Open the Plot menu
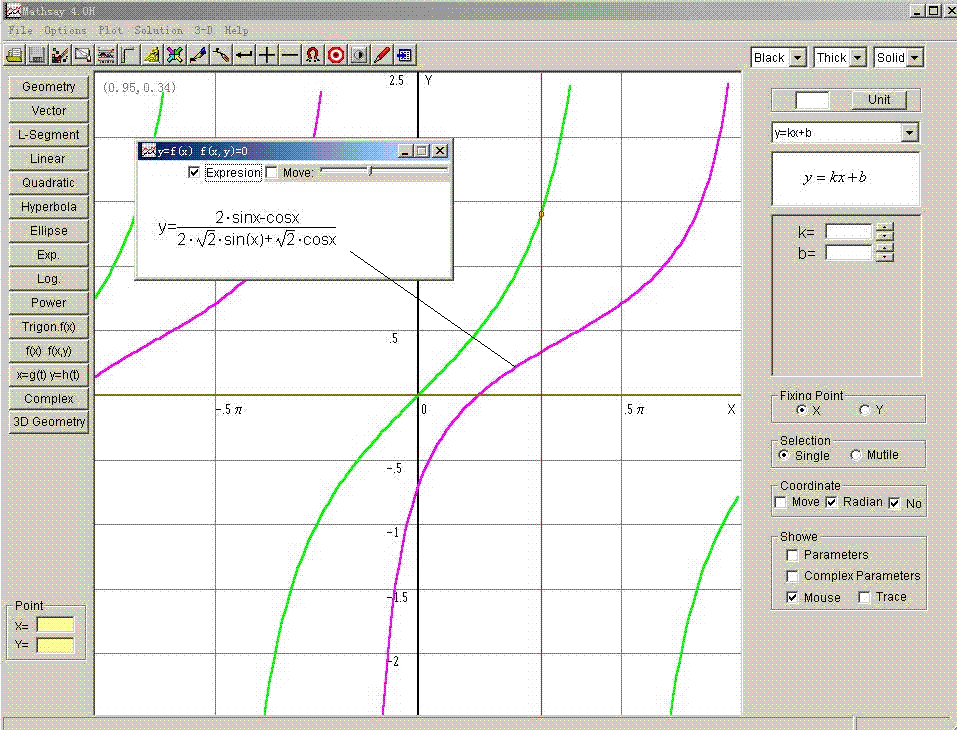 (x=110, y=30)
